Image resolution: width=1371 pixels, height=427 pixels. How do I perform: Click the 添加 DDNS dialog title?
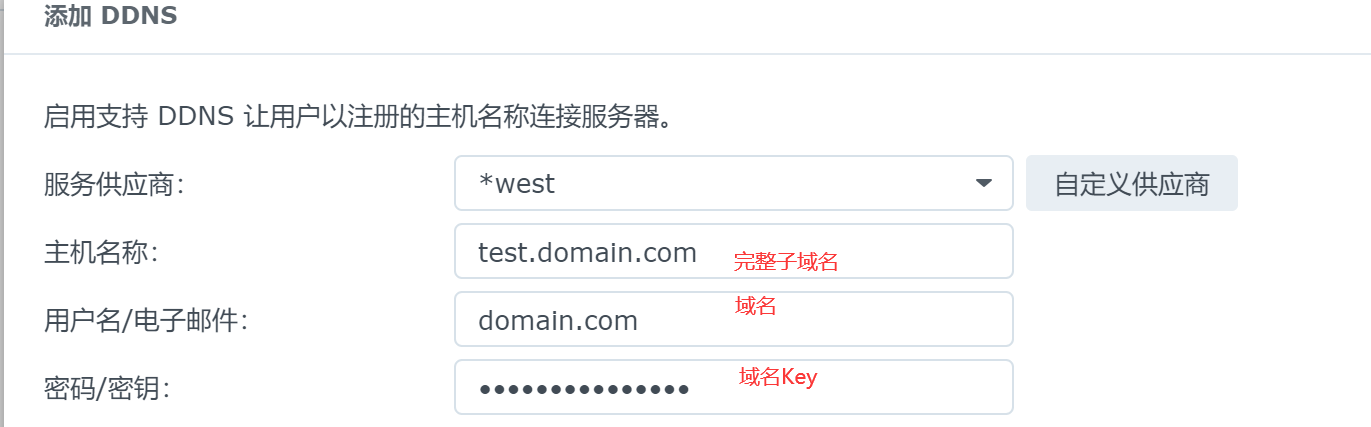pos(110,17)
